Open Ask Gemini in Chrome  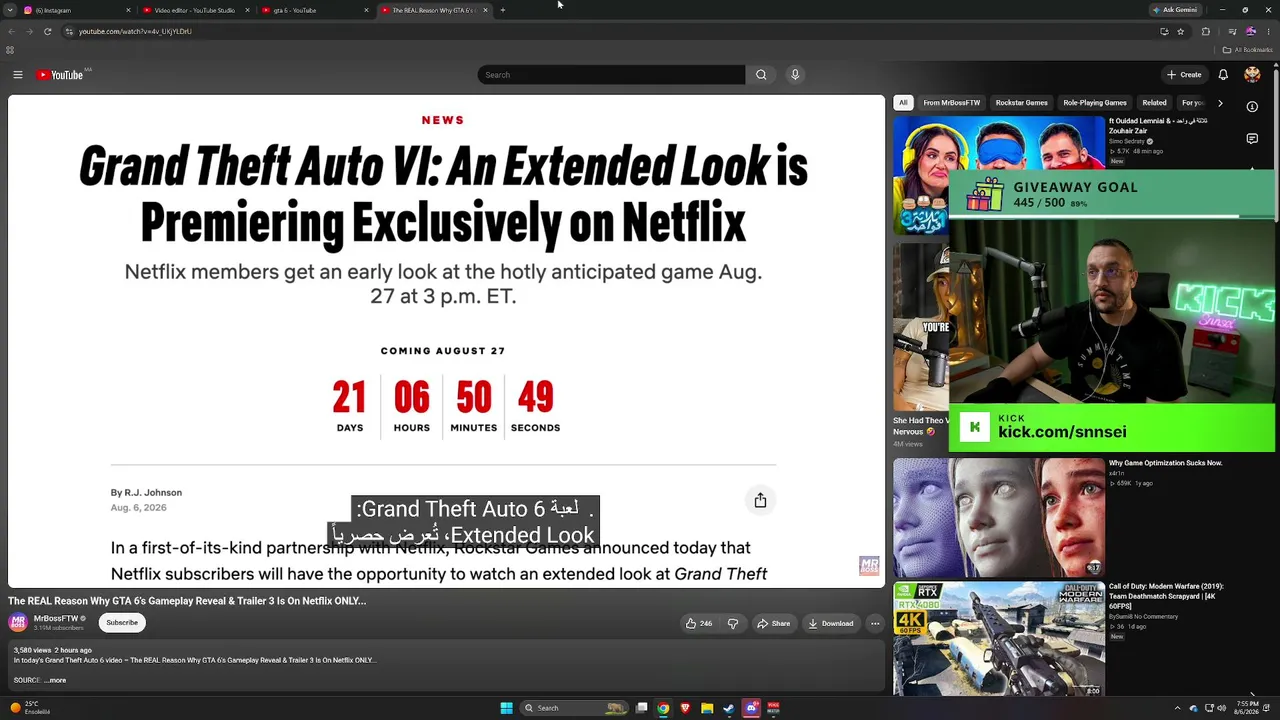[1176, 10]
